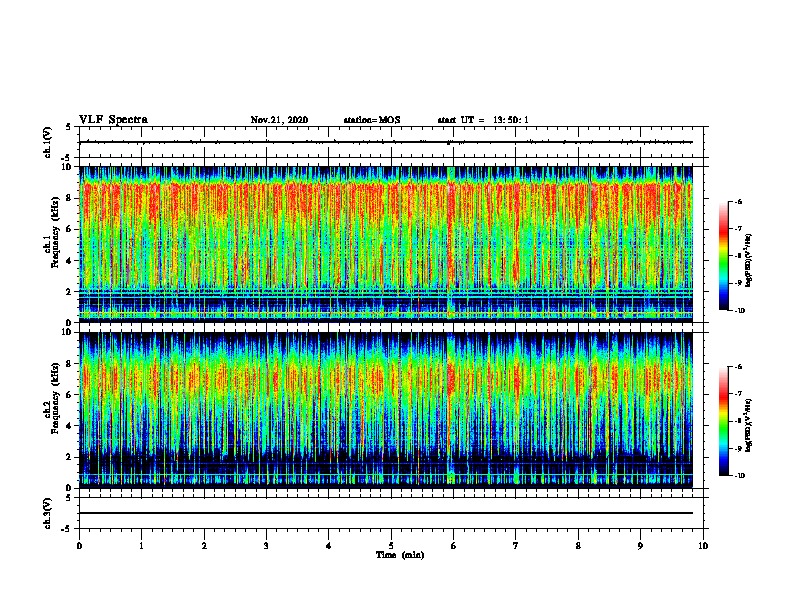Click time axis tick label '7'
This screenshot has width=792, height=612.
[516, 546]
